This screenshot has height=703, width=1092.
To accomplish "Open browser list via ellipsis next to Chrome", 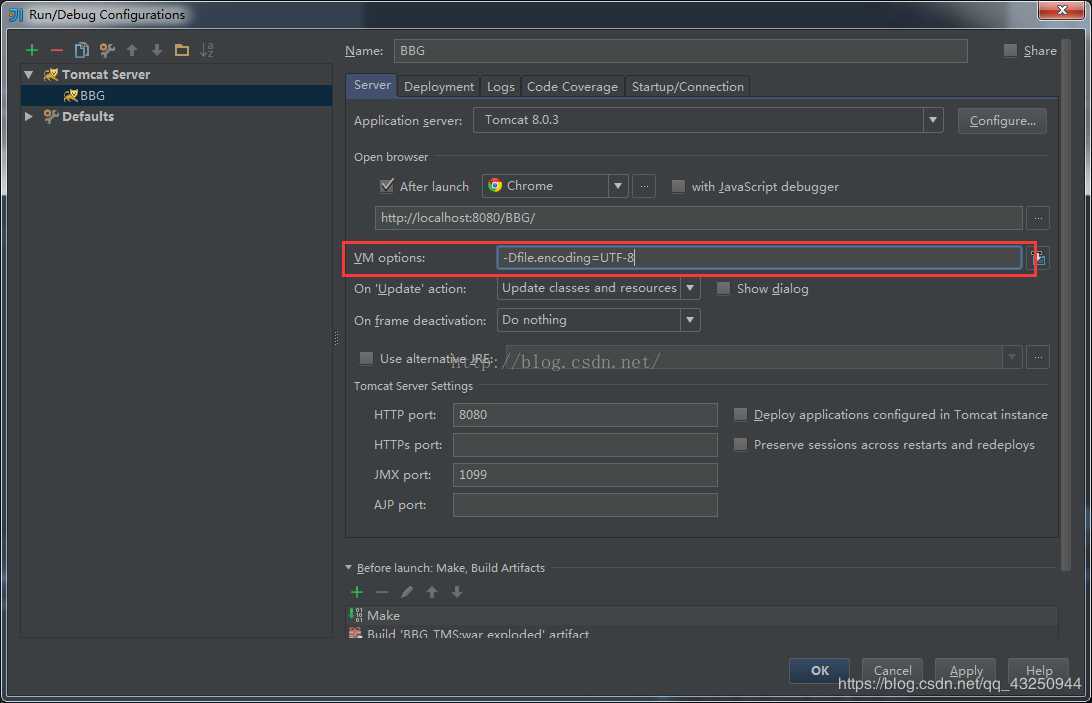I will (x=644, y=187).
